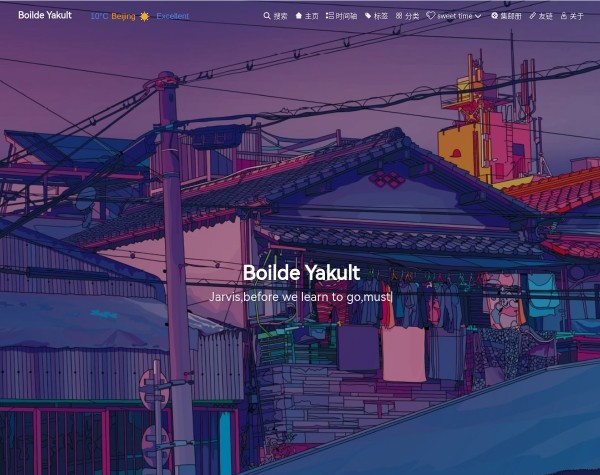Viewport: 600px width, 475px height.
Task: Open the 时间轴 archive menu item
Action: [x=346, y=16]
